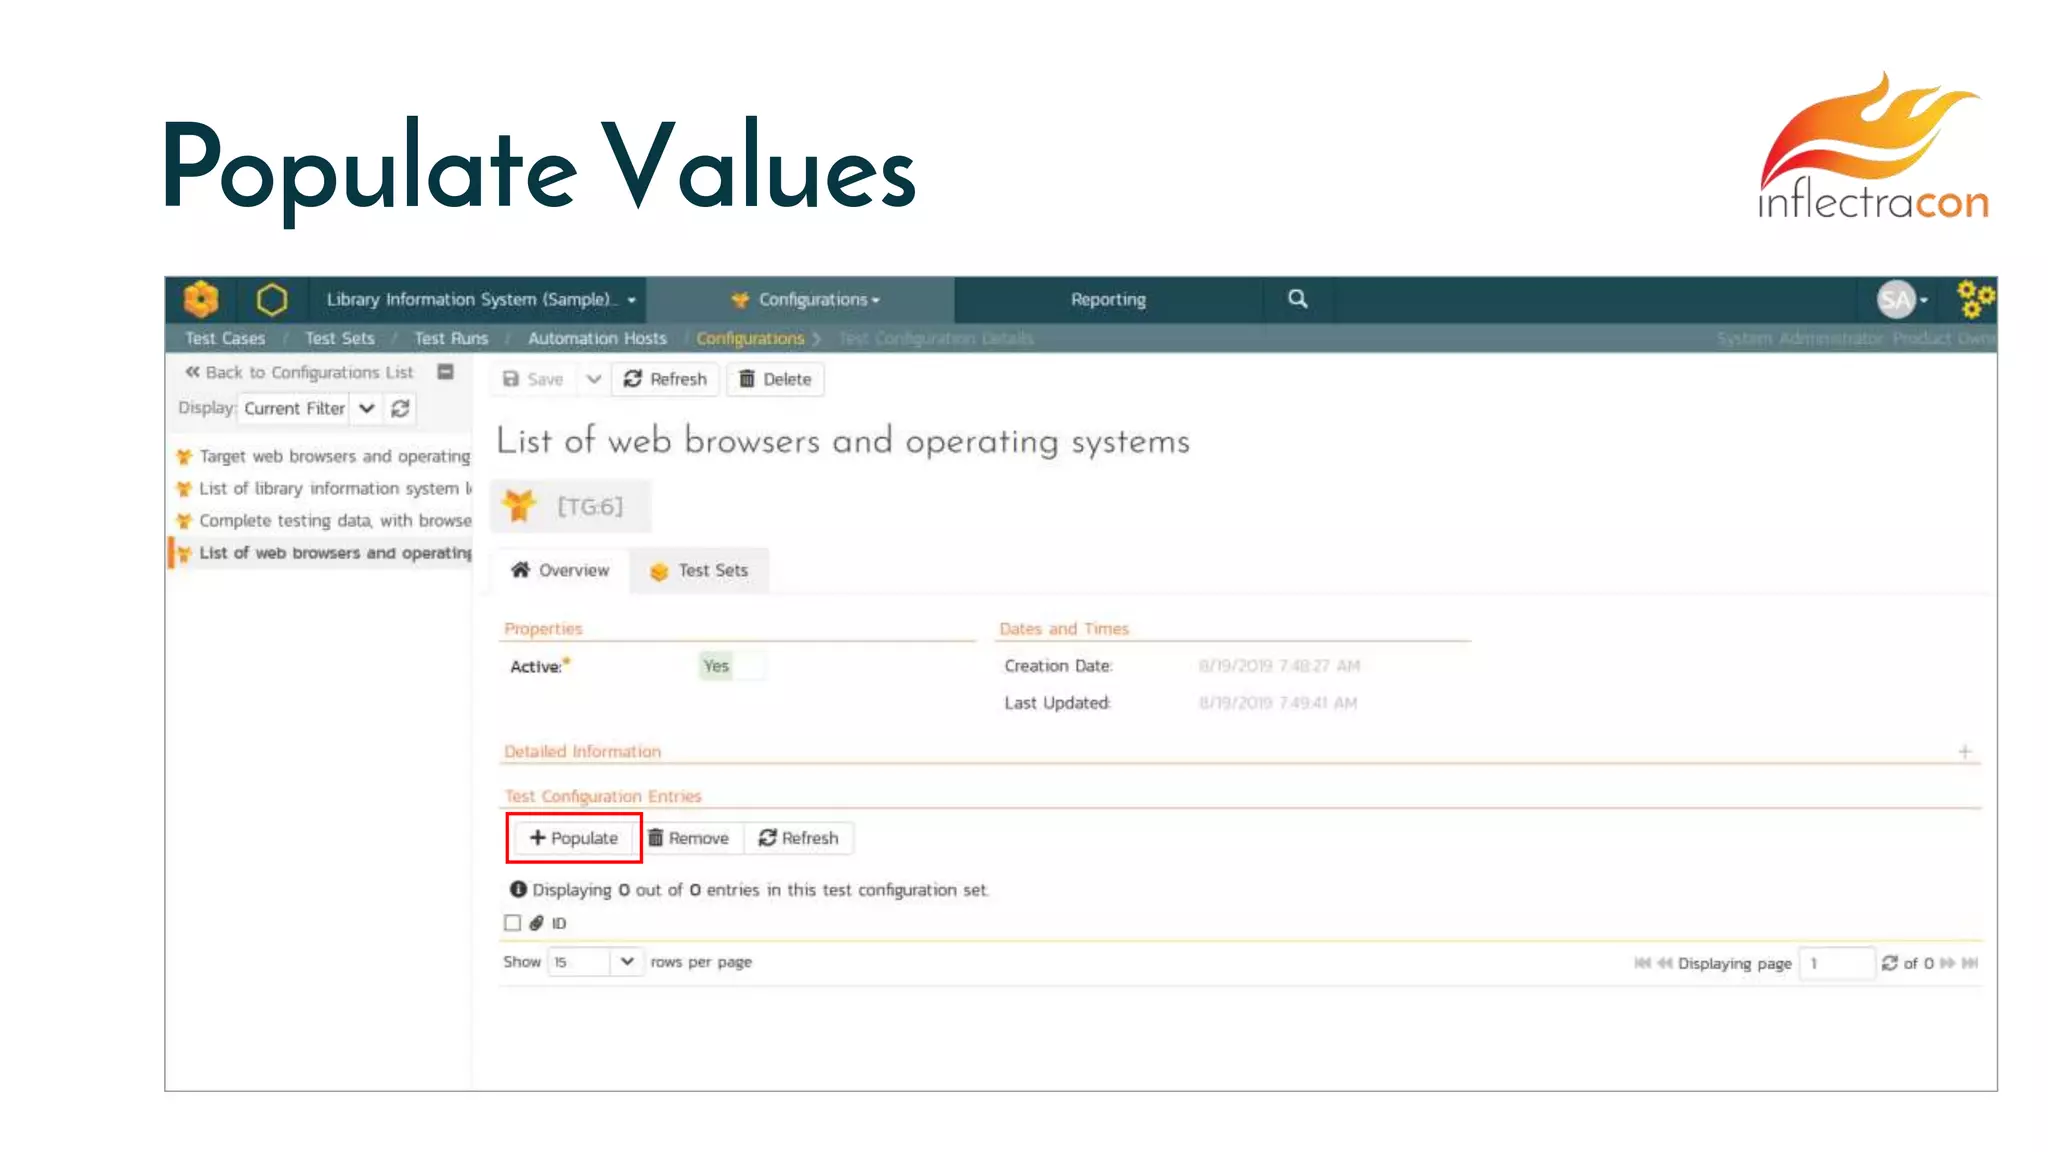
Task: Click the TG:6 configuration set icon
Action: [519, 506]
